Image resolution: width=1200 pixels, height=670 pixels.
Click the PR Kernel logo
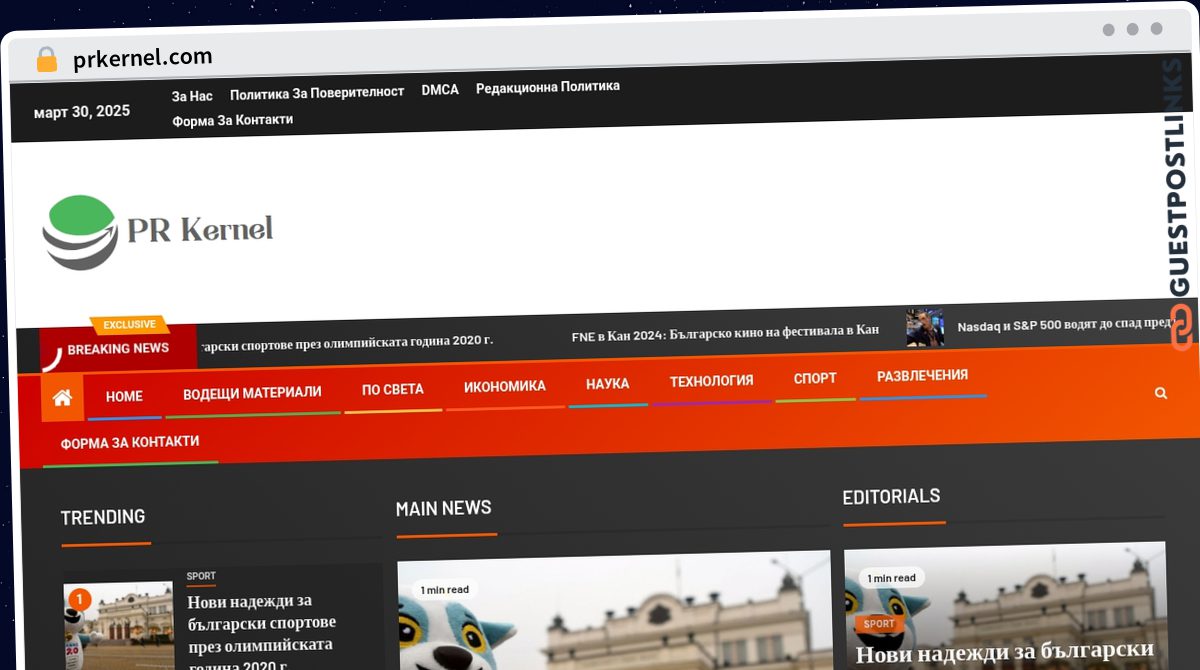pos(158,232)
